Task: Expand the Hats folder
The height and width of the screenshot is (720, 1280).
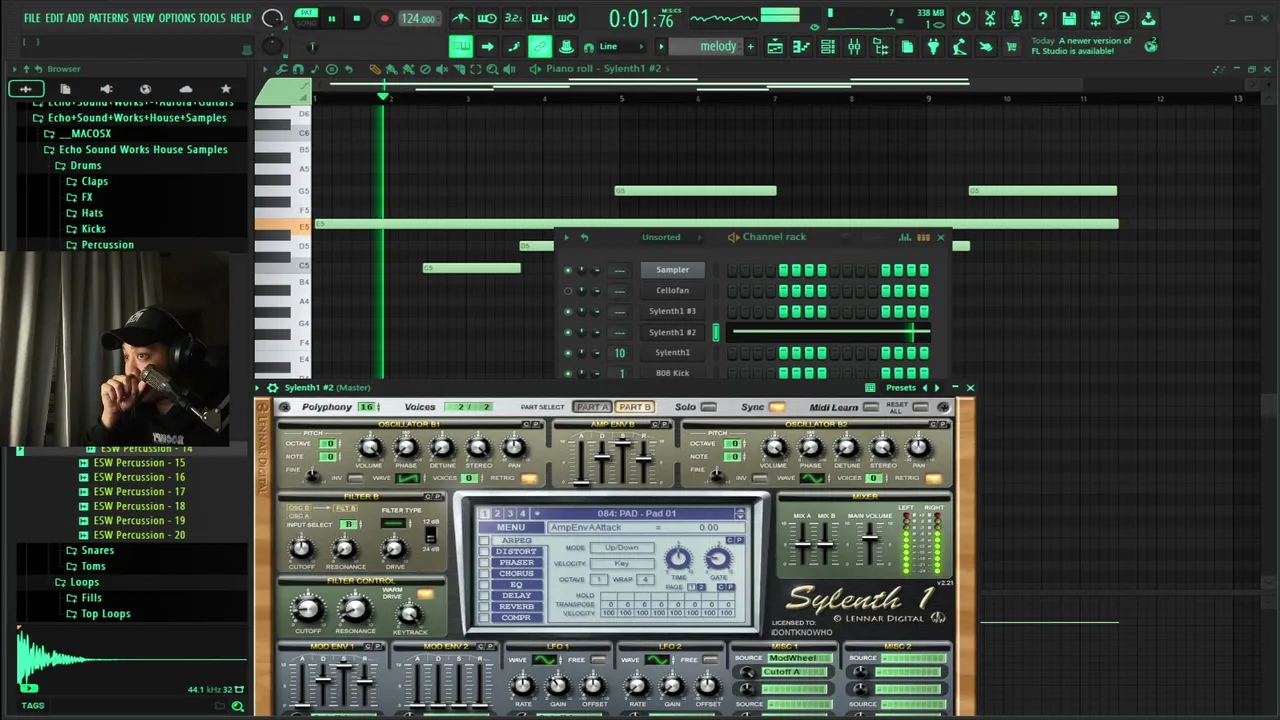Action: (x=92, y=213)
